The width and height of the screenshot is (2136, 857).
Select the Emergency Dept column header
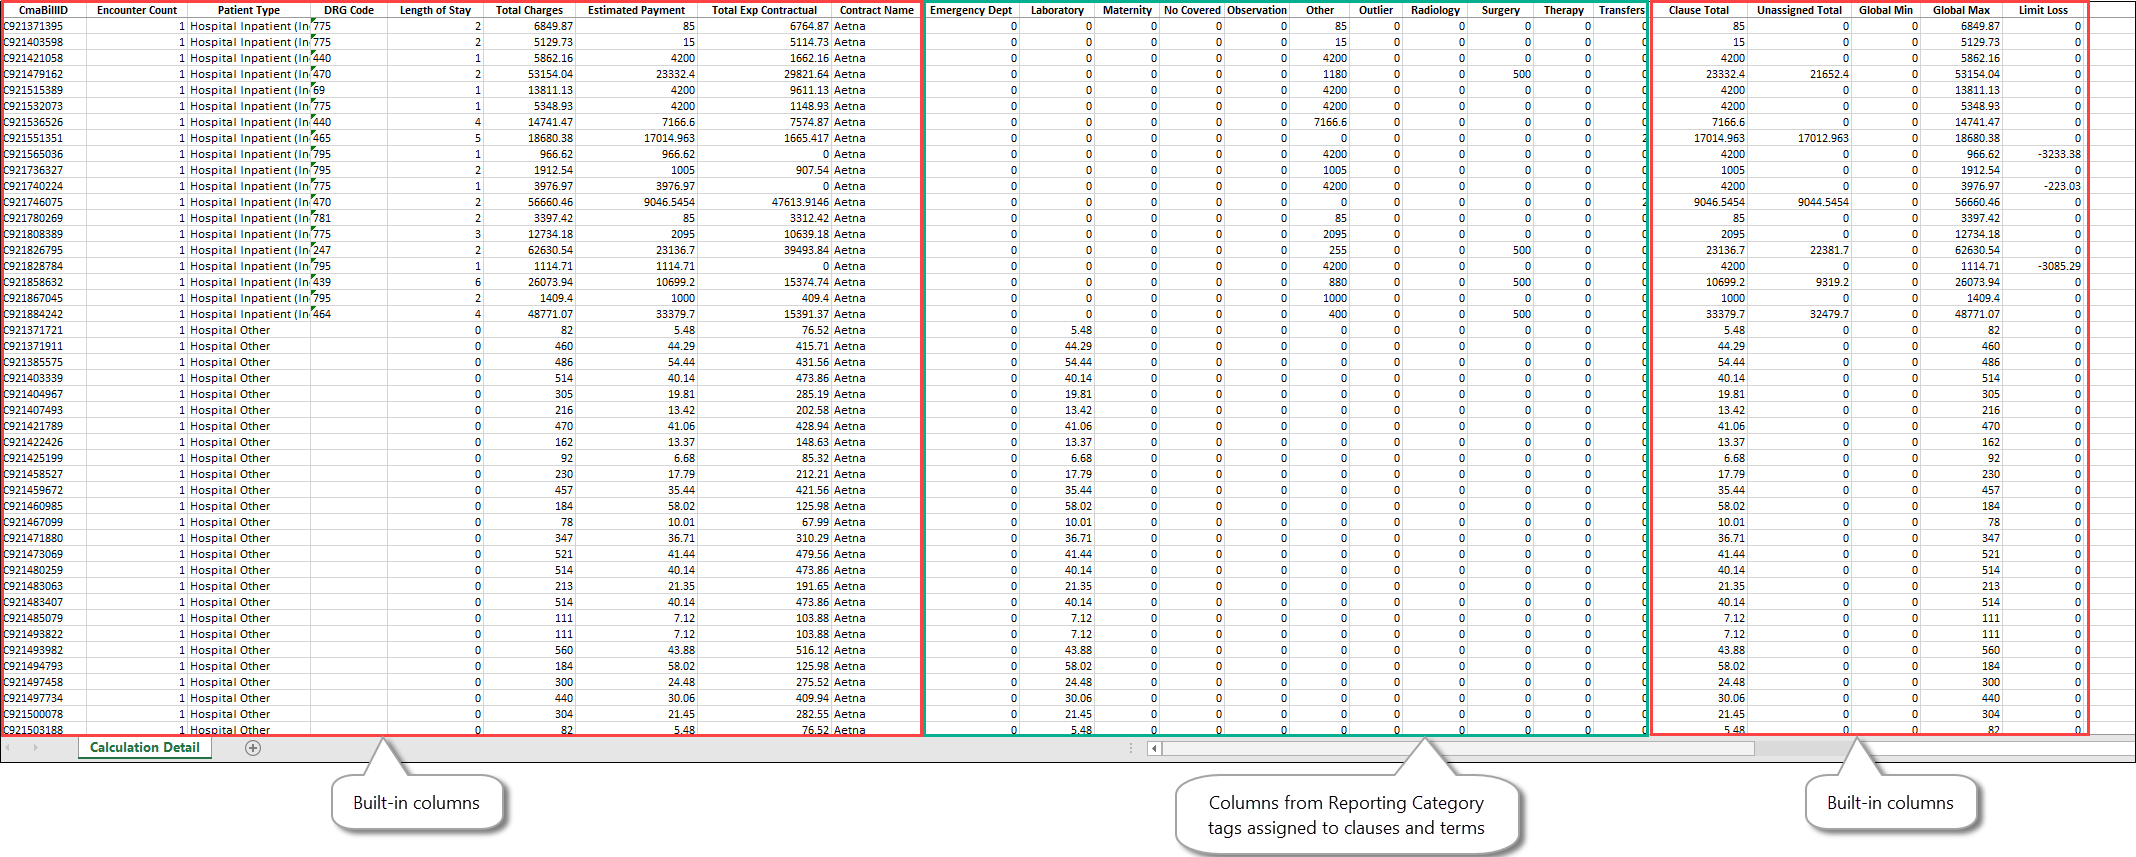971,10
